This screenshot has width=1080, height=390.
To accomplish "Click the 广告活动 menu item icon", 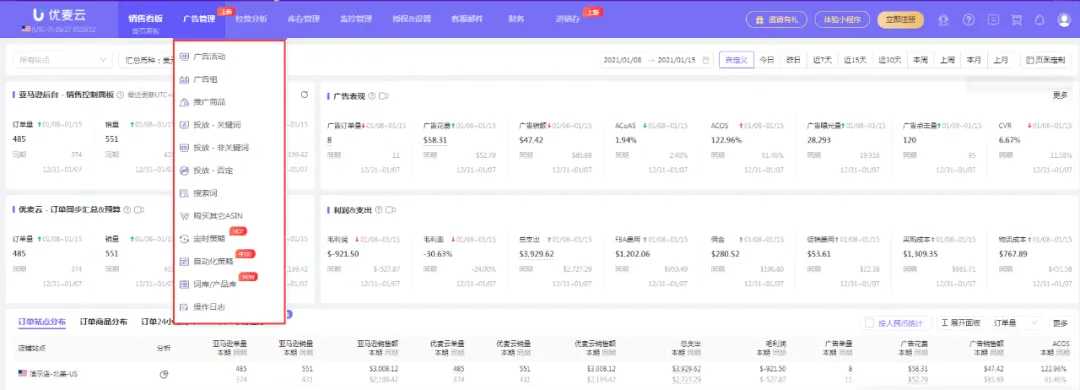I will click(184, 57).
